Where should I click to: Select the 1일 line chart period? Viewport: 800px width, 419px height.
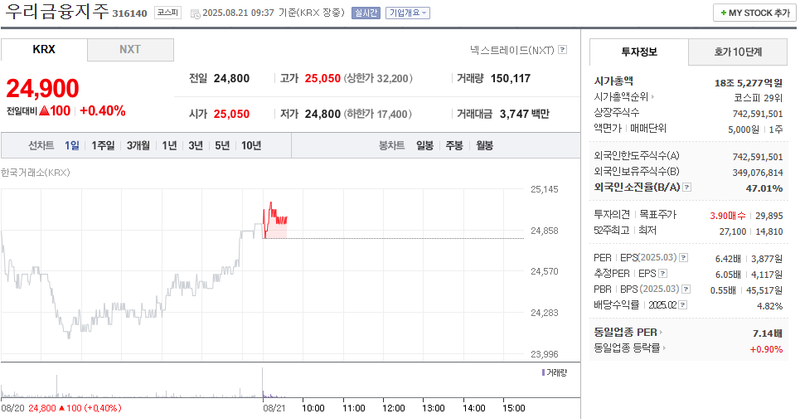tap(72, 145)
